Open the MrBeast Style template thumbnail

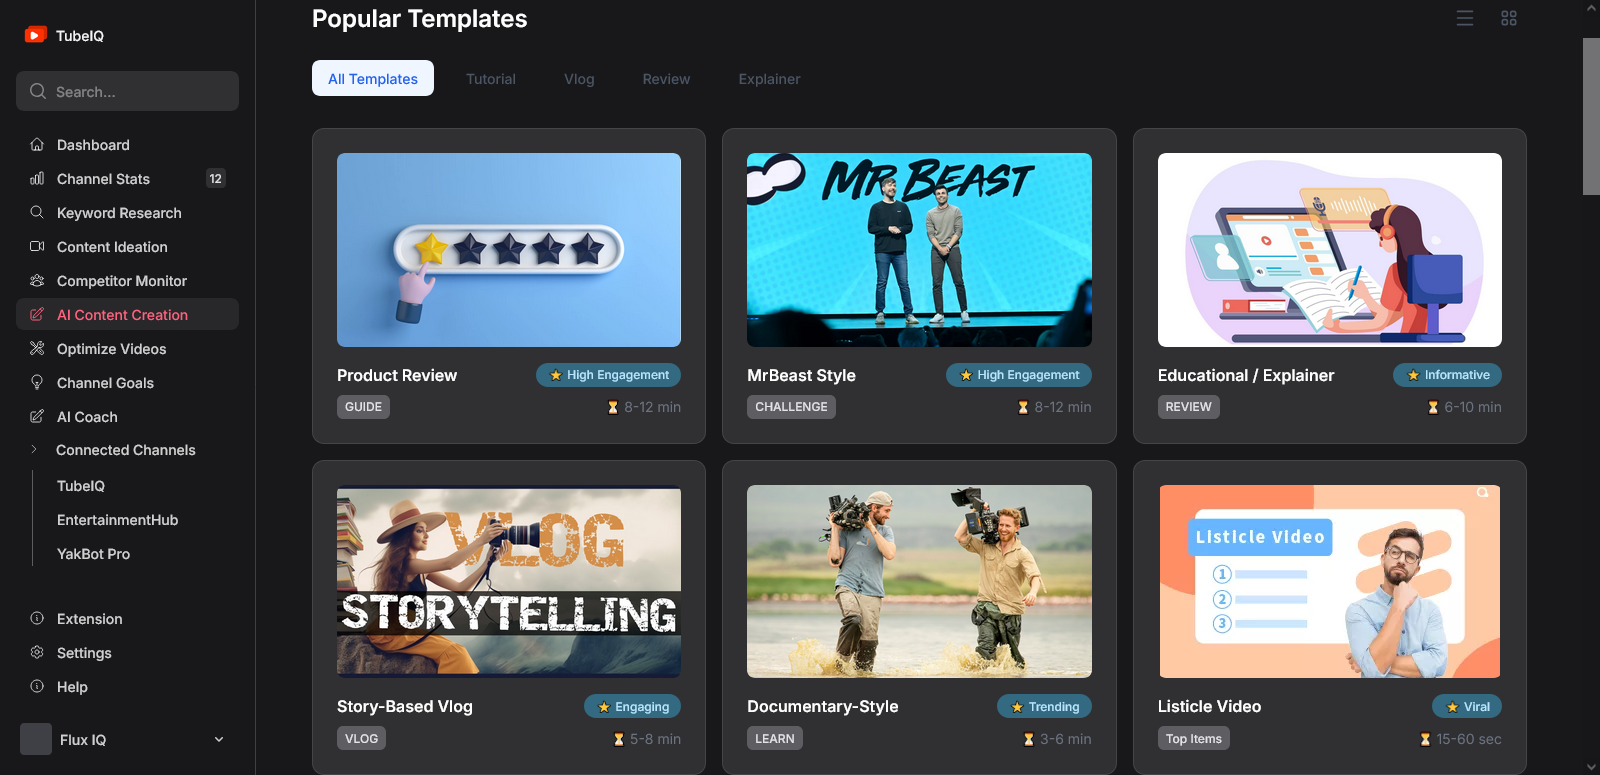pos(919,250)
